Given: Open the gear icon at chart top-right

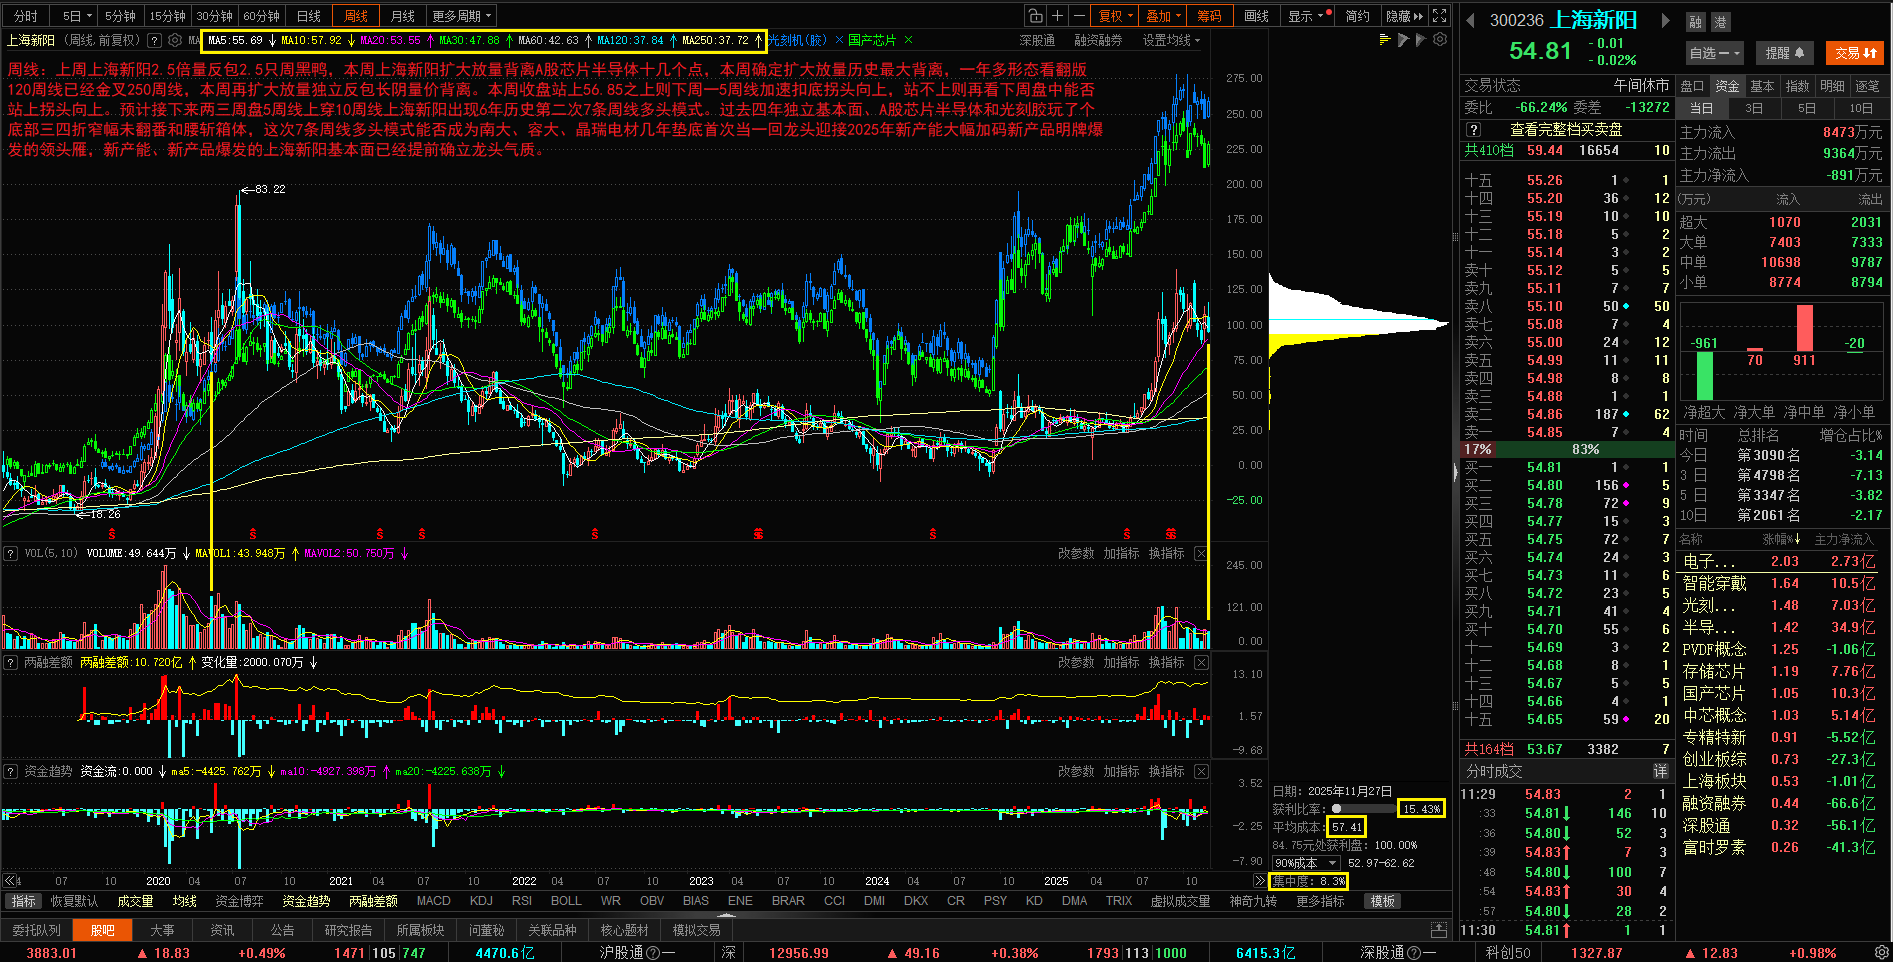Looking at the screenshot, I should [1440, 40].
